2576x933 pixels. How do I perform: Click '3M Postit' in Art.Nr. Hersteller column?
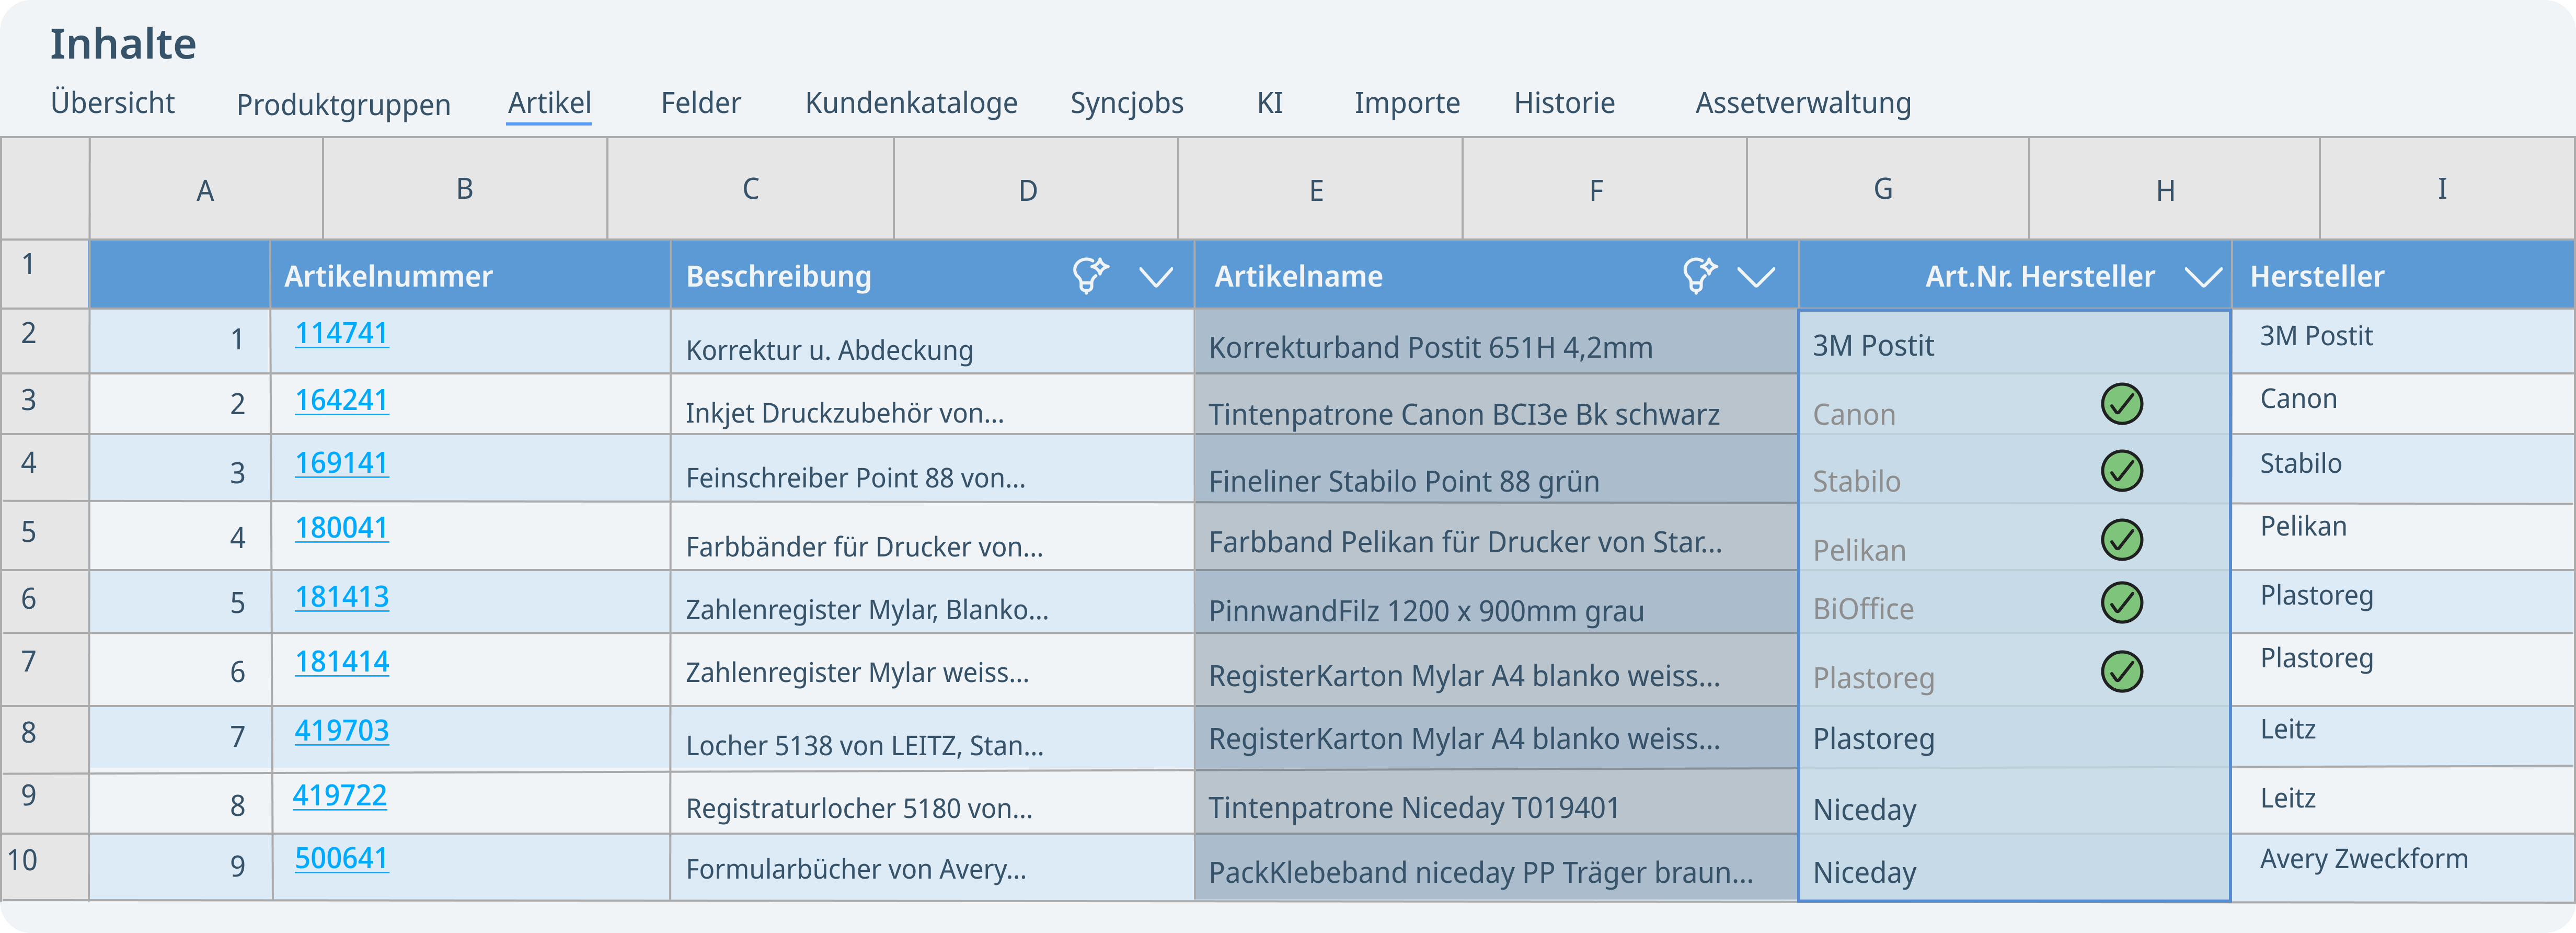coord(1873,346)
